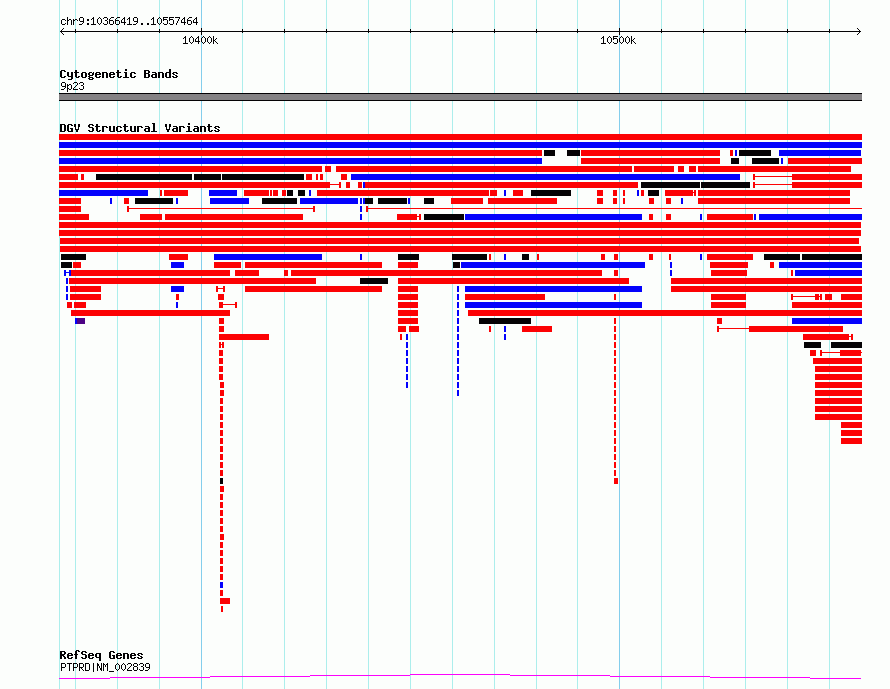Select the Cytogenetic Bands track title

pos(119,74)
